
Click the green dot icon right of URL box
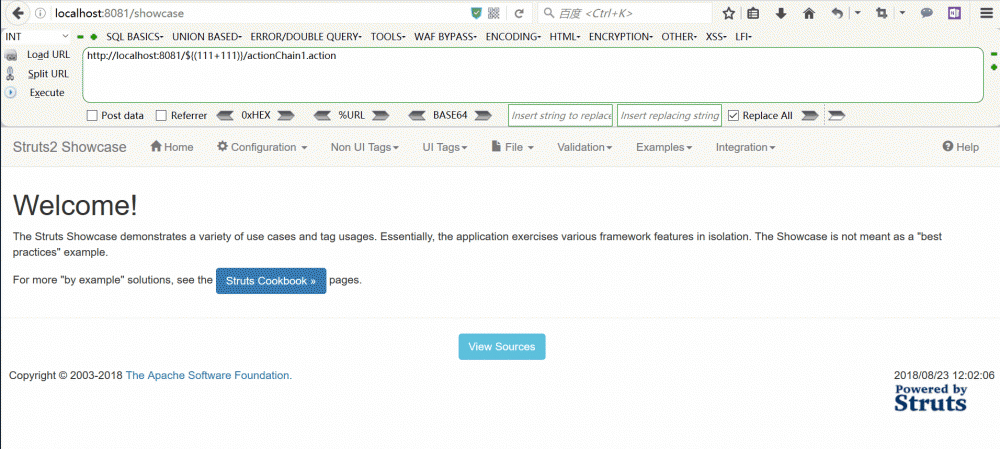tap(993, 67)
